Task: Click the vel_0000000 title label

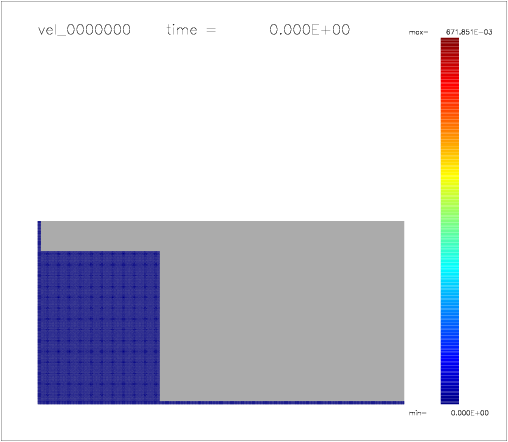Action: [x=84, y=30]
